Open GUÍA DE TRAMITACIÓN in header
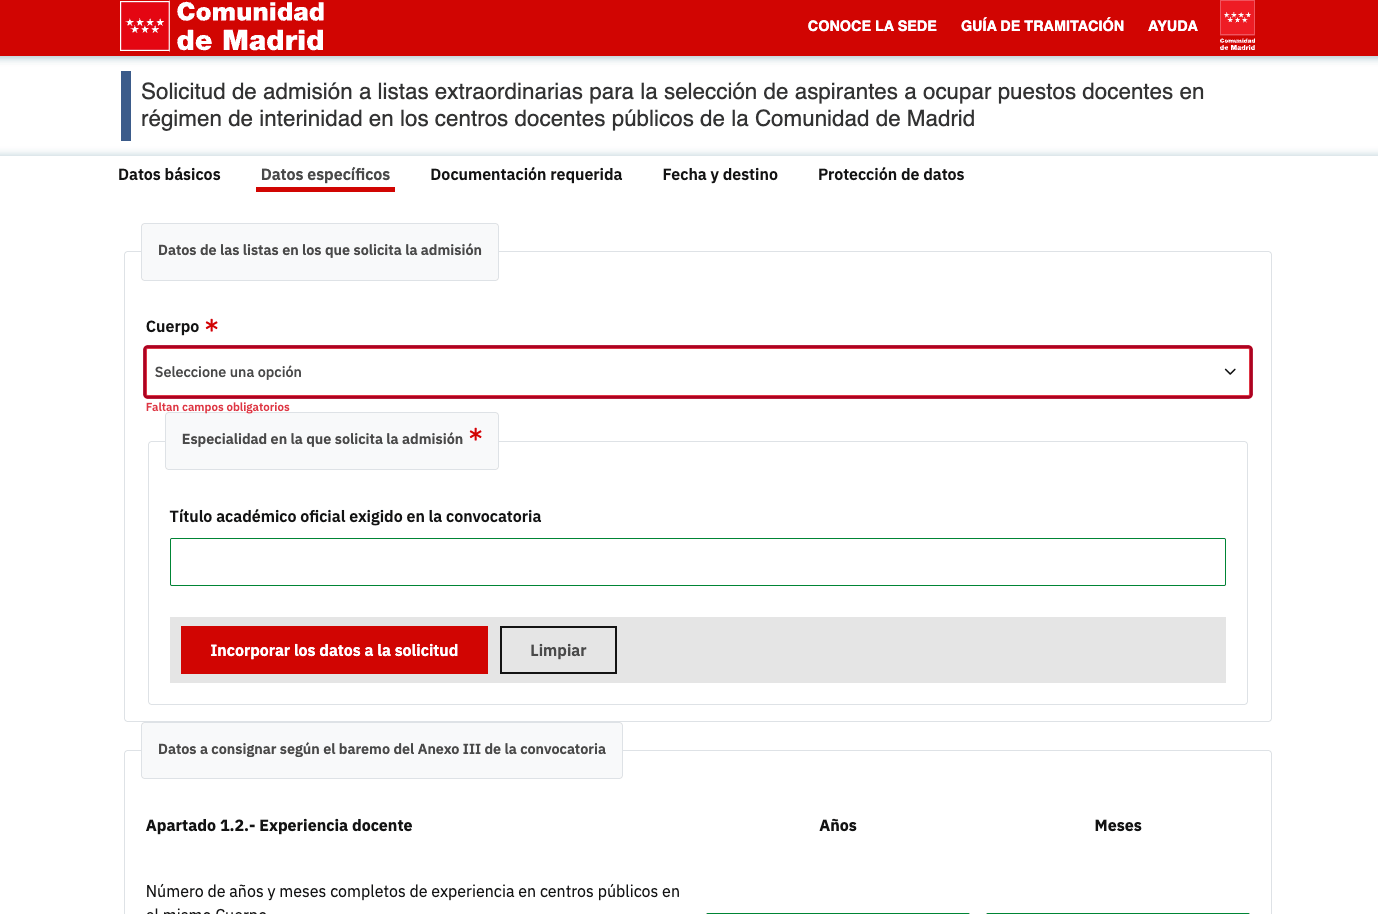This screenshot has height=914, width=1378. 1042,26
